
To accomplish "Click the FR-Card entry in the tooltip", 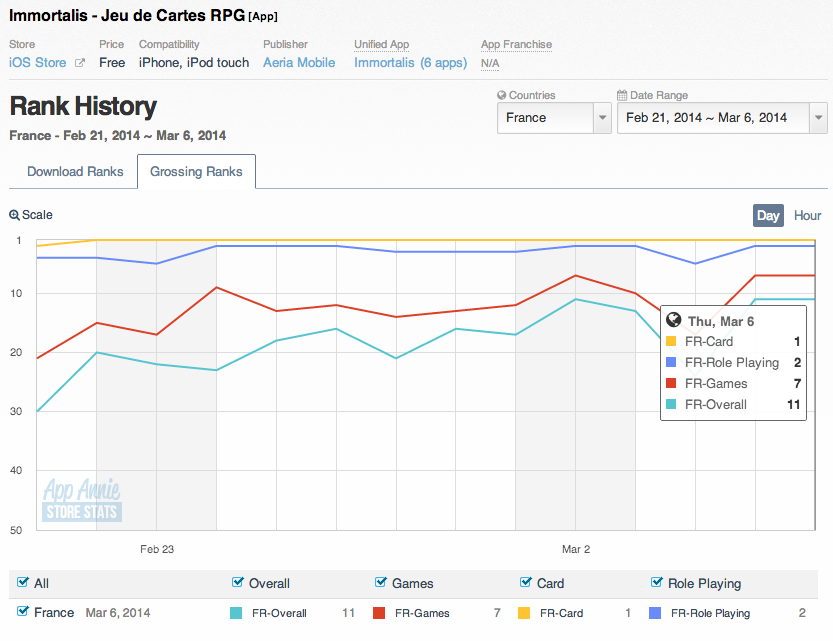I will click(x=733, y=341).
